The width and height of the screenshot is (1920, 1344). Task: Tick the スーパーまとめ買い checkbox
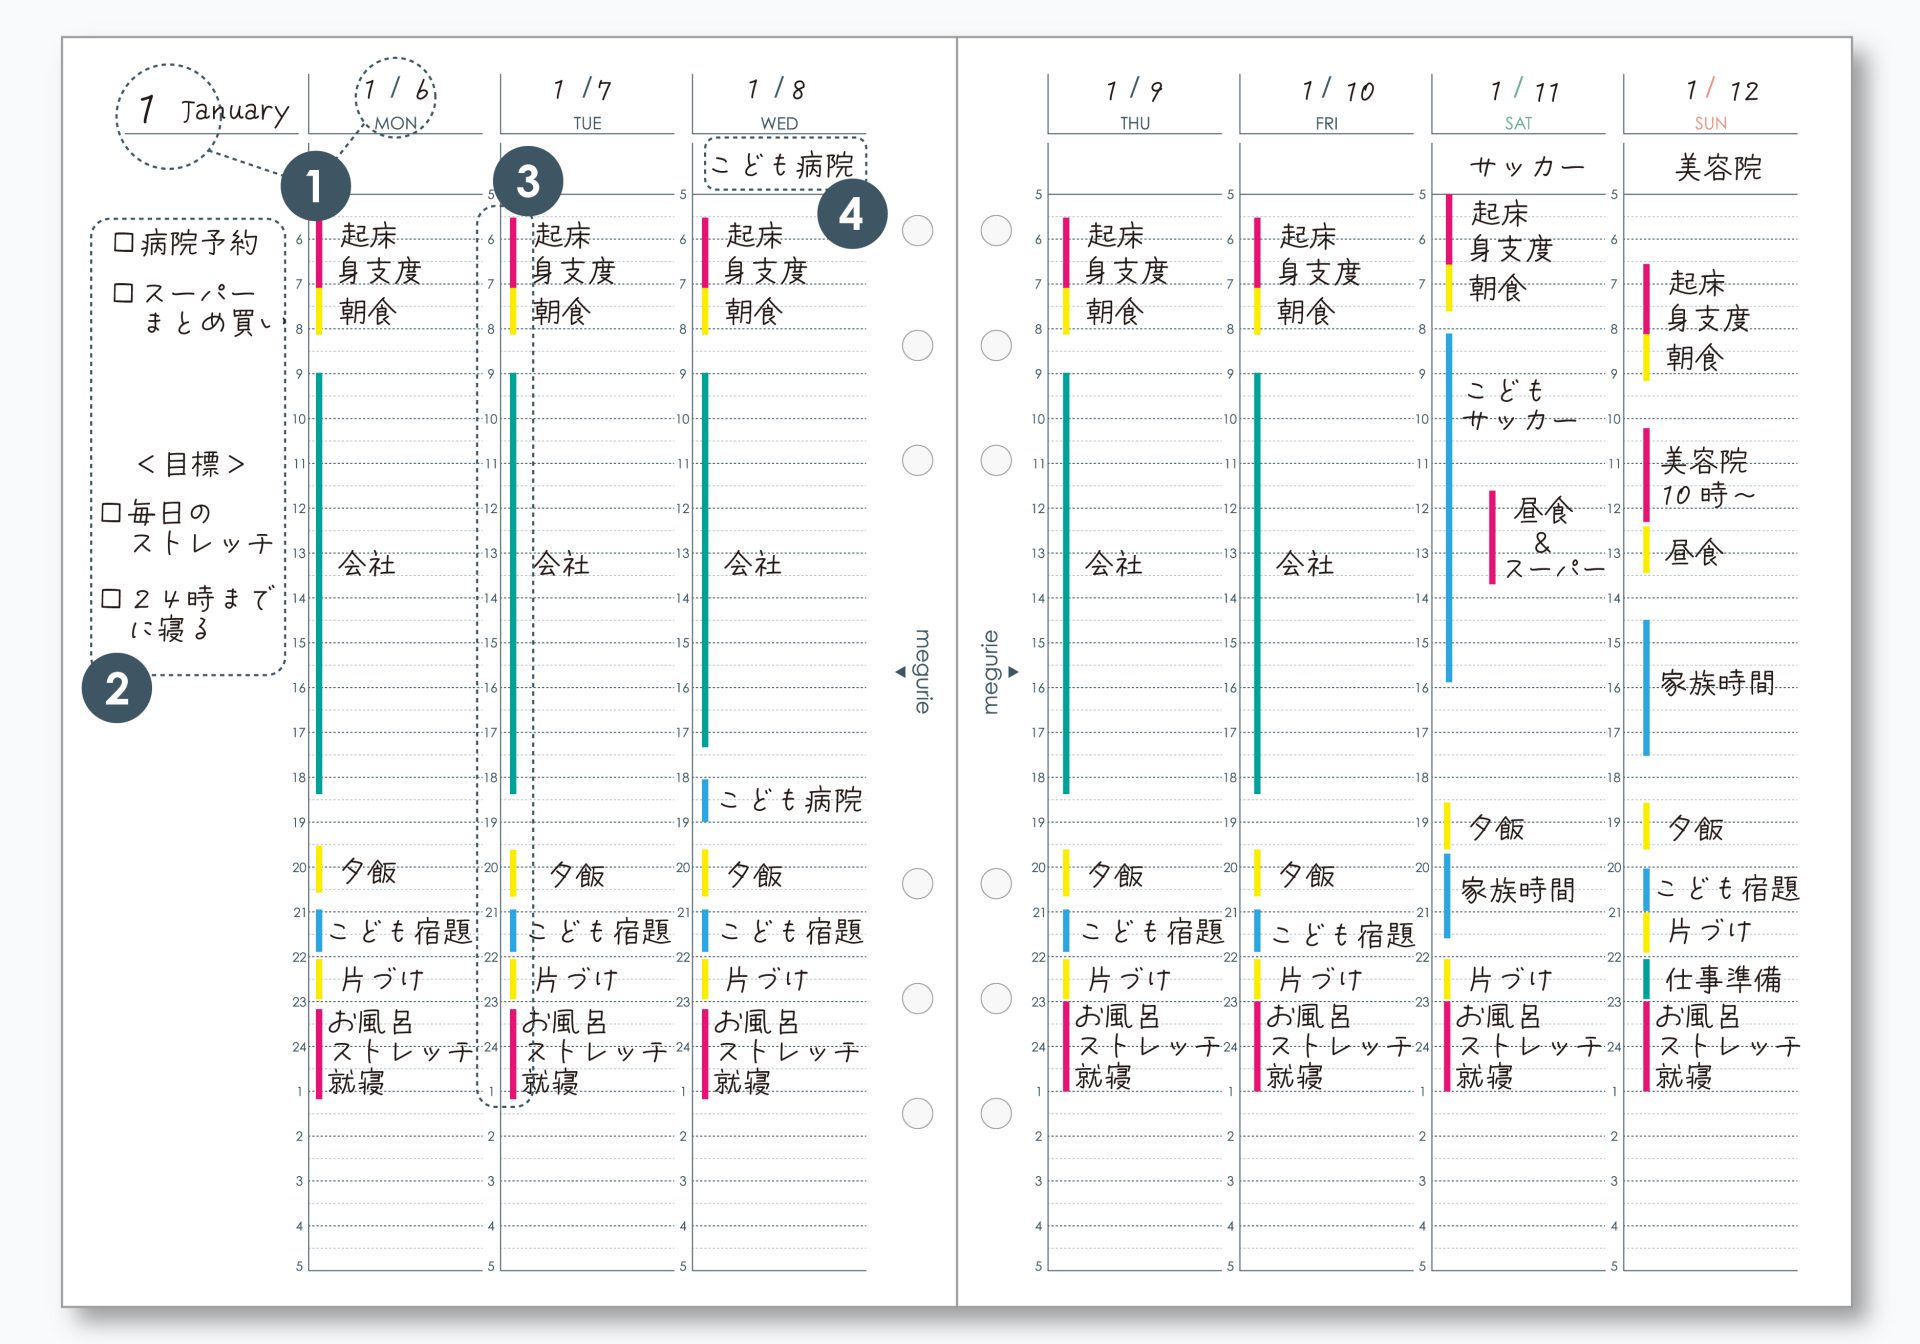pyautogui.click(x=124, y=293)
